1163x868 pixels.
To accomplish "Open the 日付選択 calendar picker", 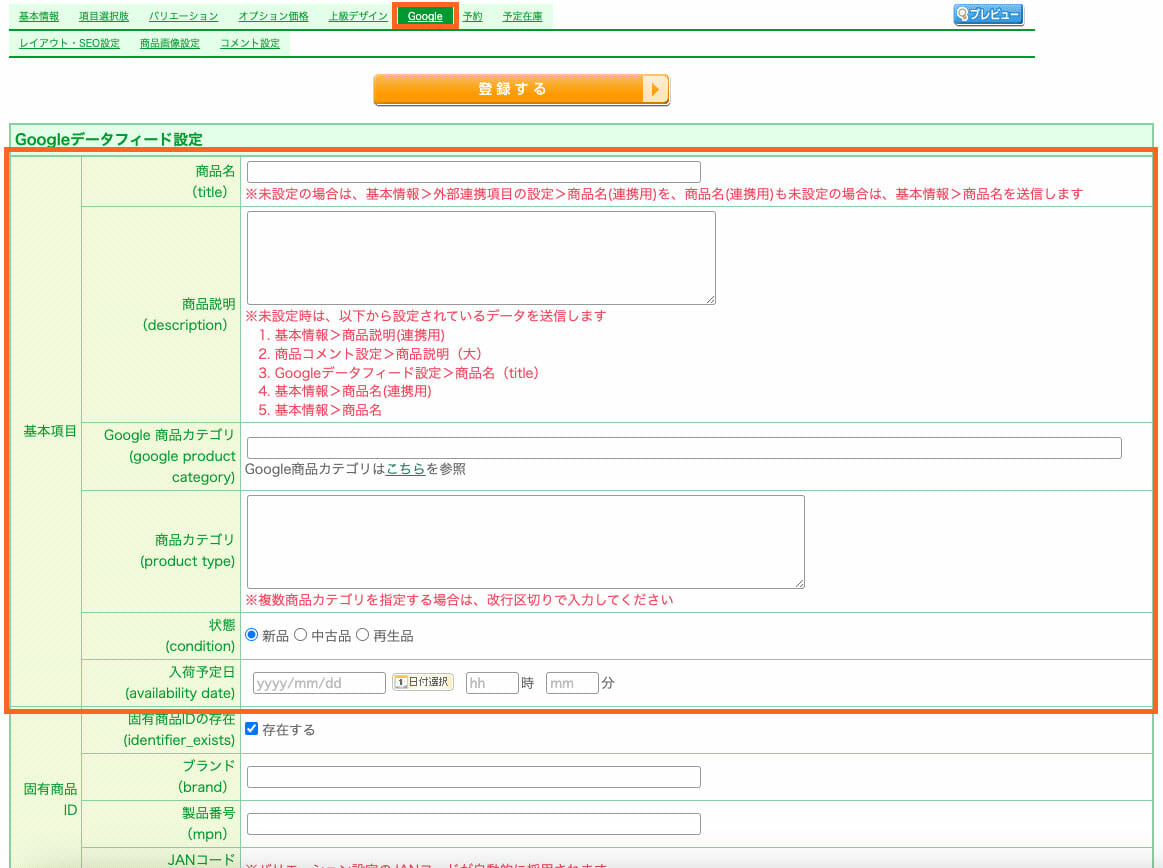I will click(x=423, y=682).
